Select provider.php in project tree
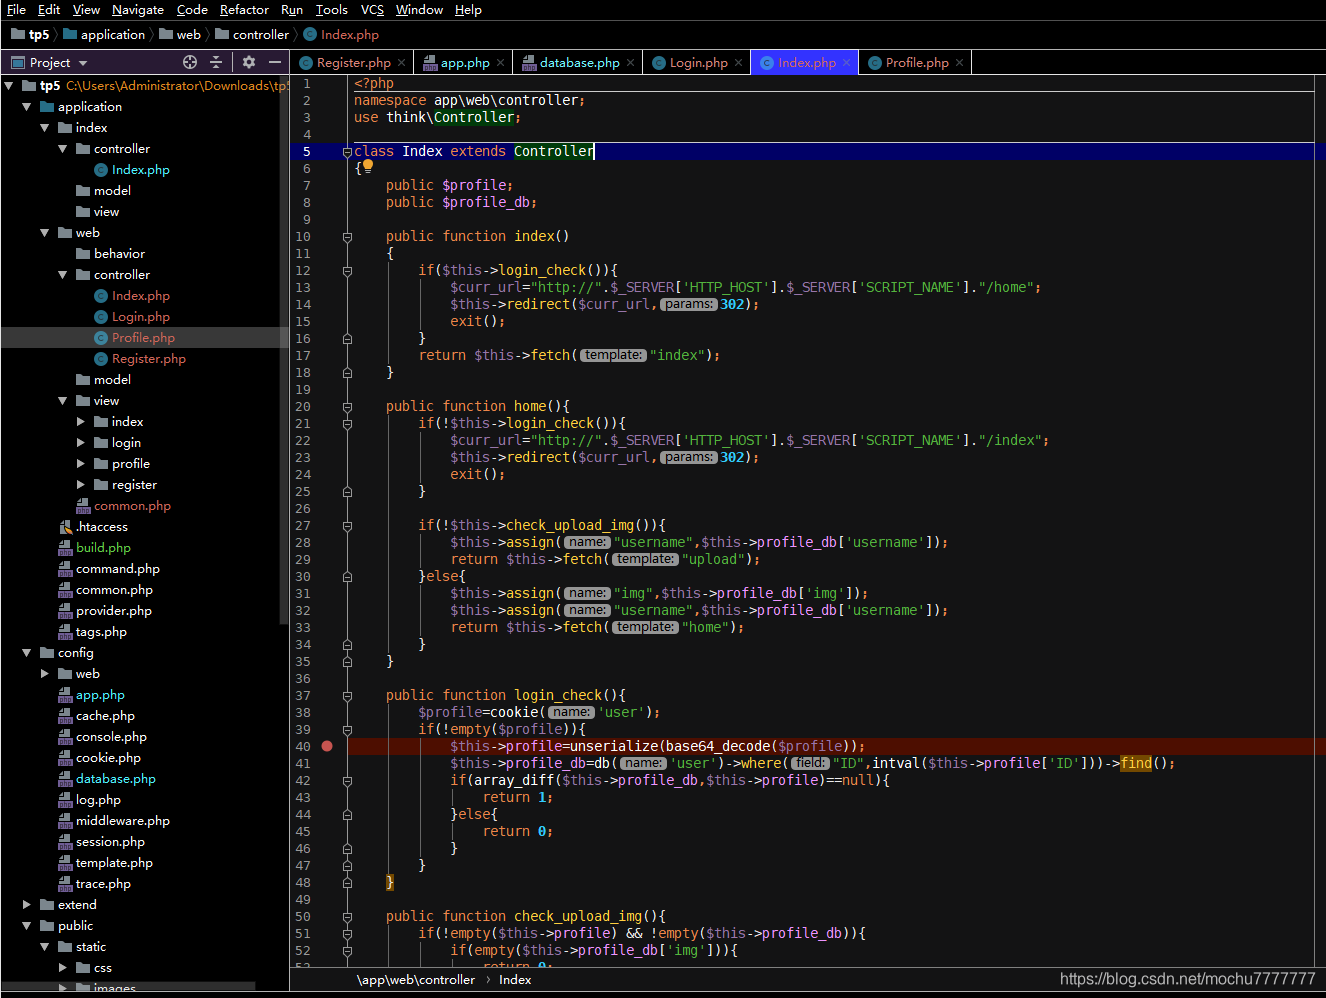1326x998 pixels. tap(114, 611)
